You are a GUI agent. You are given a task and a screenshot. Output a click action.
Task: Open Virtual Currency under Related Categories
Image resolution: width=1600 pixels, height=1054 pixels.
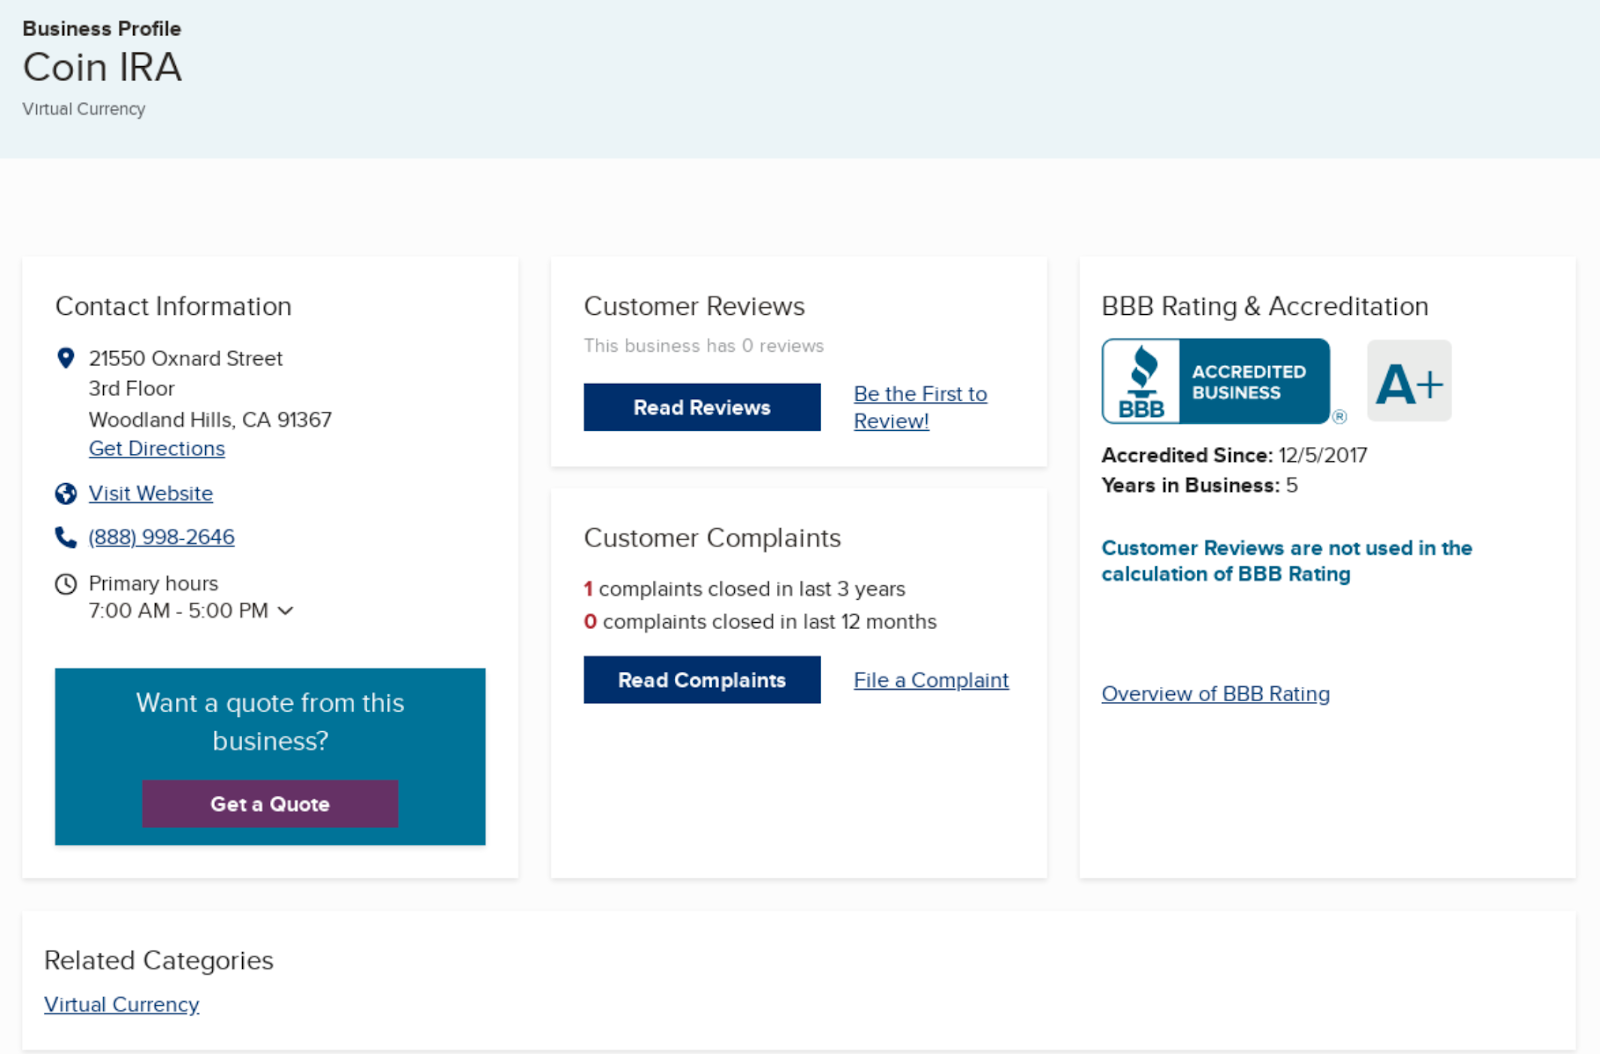pos(122,1005)
